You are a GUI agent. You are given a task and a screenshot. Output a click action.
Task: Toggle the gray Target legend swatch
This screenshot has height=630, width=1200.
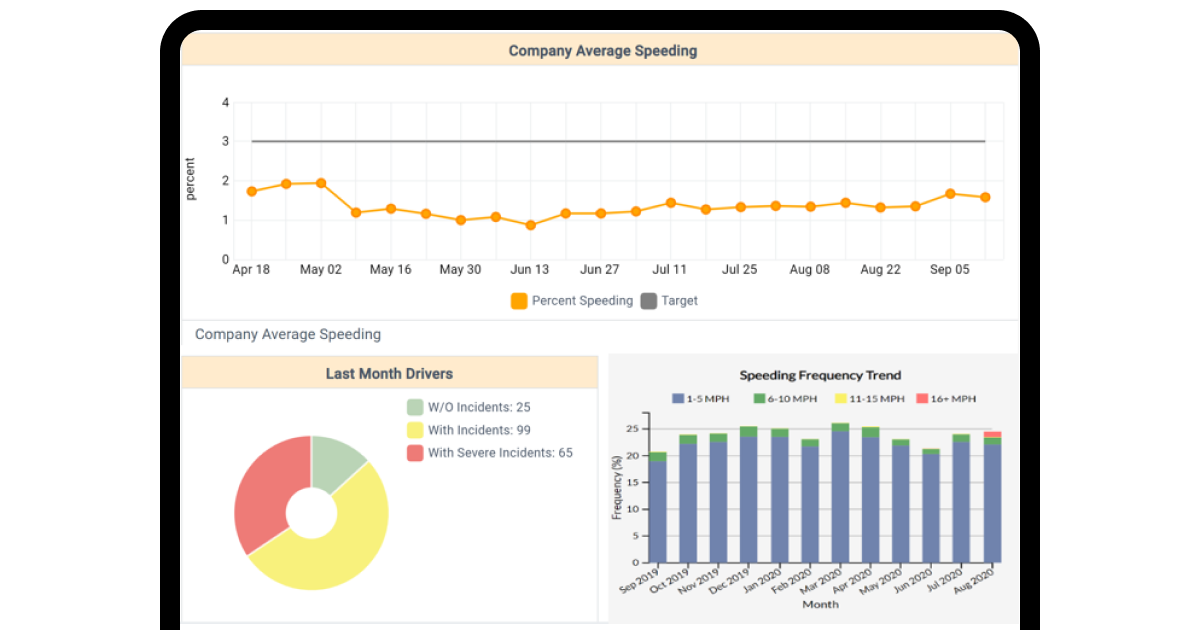point(648,301)
